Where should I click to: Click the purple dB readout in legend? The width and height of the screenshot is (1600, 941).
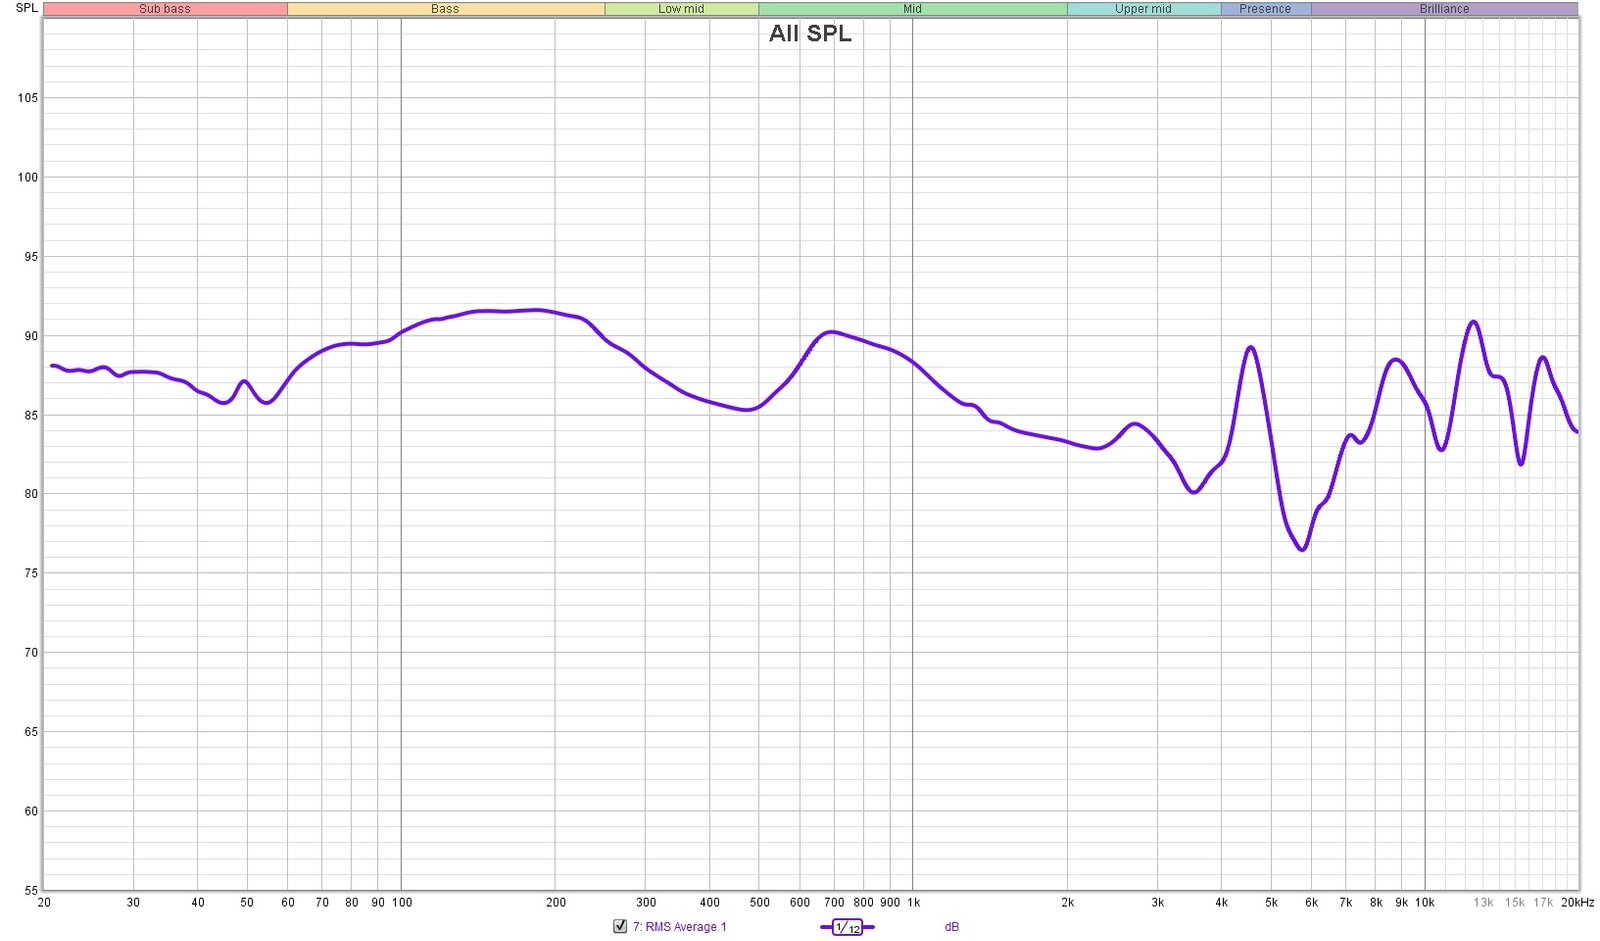click(951, 927)
